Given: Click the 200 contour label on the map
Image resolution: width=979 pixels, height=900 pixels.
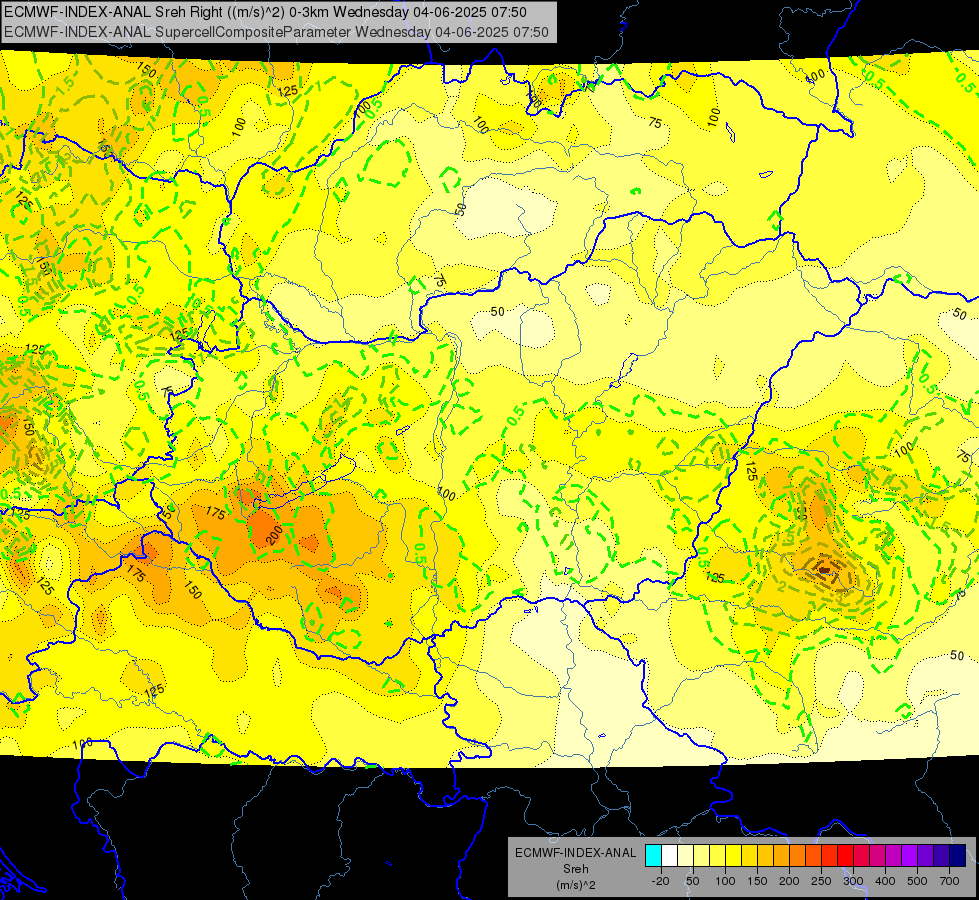Looking at the screenshot, I should coord(273,535).
